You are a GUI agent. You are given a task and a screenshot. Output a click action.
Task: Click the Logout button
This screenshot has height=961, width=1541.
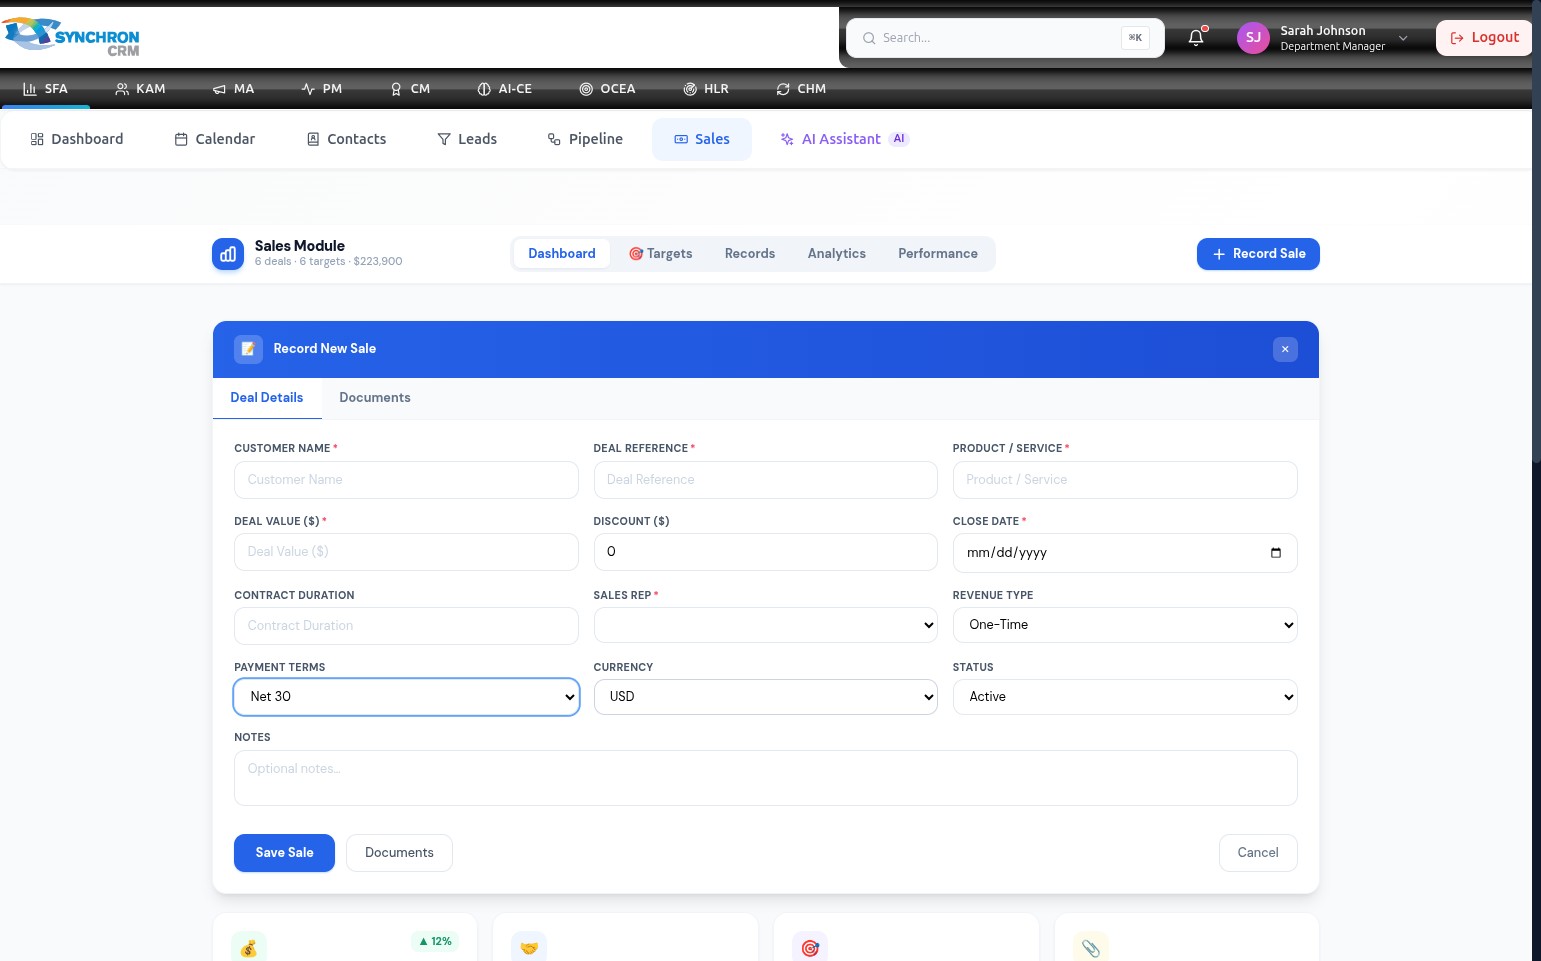1485,38
